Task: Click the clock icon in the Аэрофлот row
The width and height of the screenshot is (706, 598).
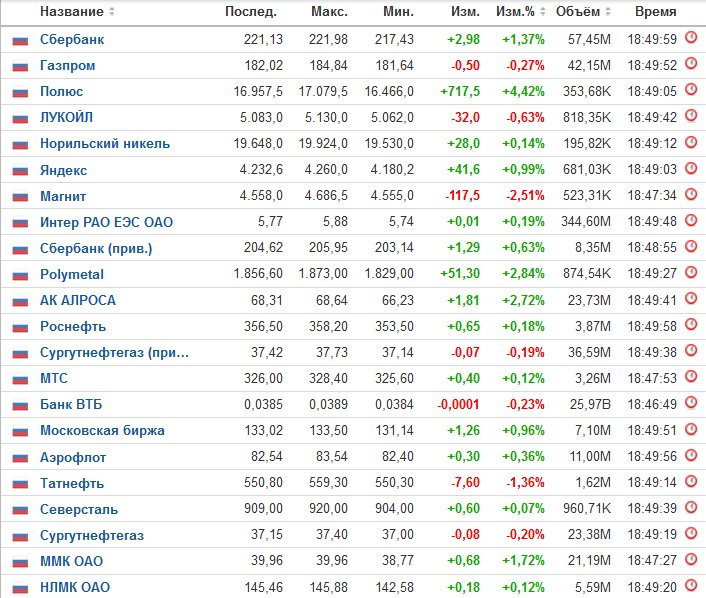Action: tap(691, 455)
